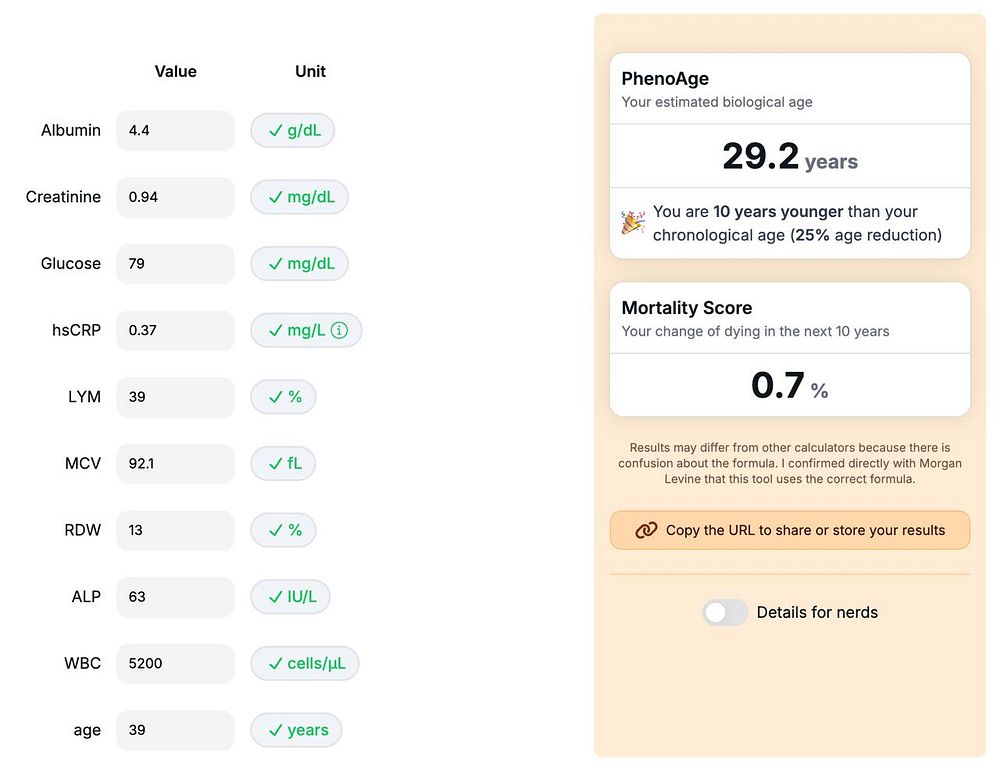The image size is (1000, 781).
Task: Focus the Creatinine value input
Action: (x=175, y=197)
